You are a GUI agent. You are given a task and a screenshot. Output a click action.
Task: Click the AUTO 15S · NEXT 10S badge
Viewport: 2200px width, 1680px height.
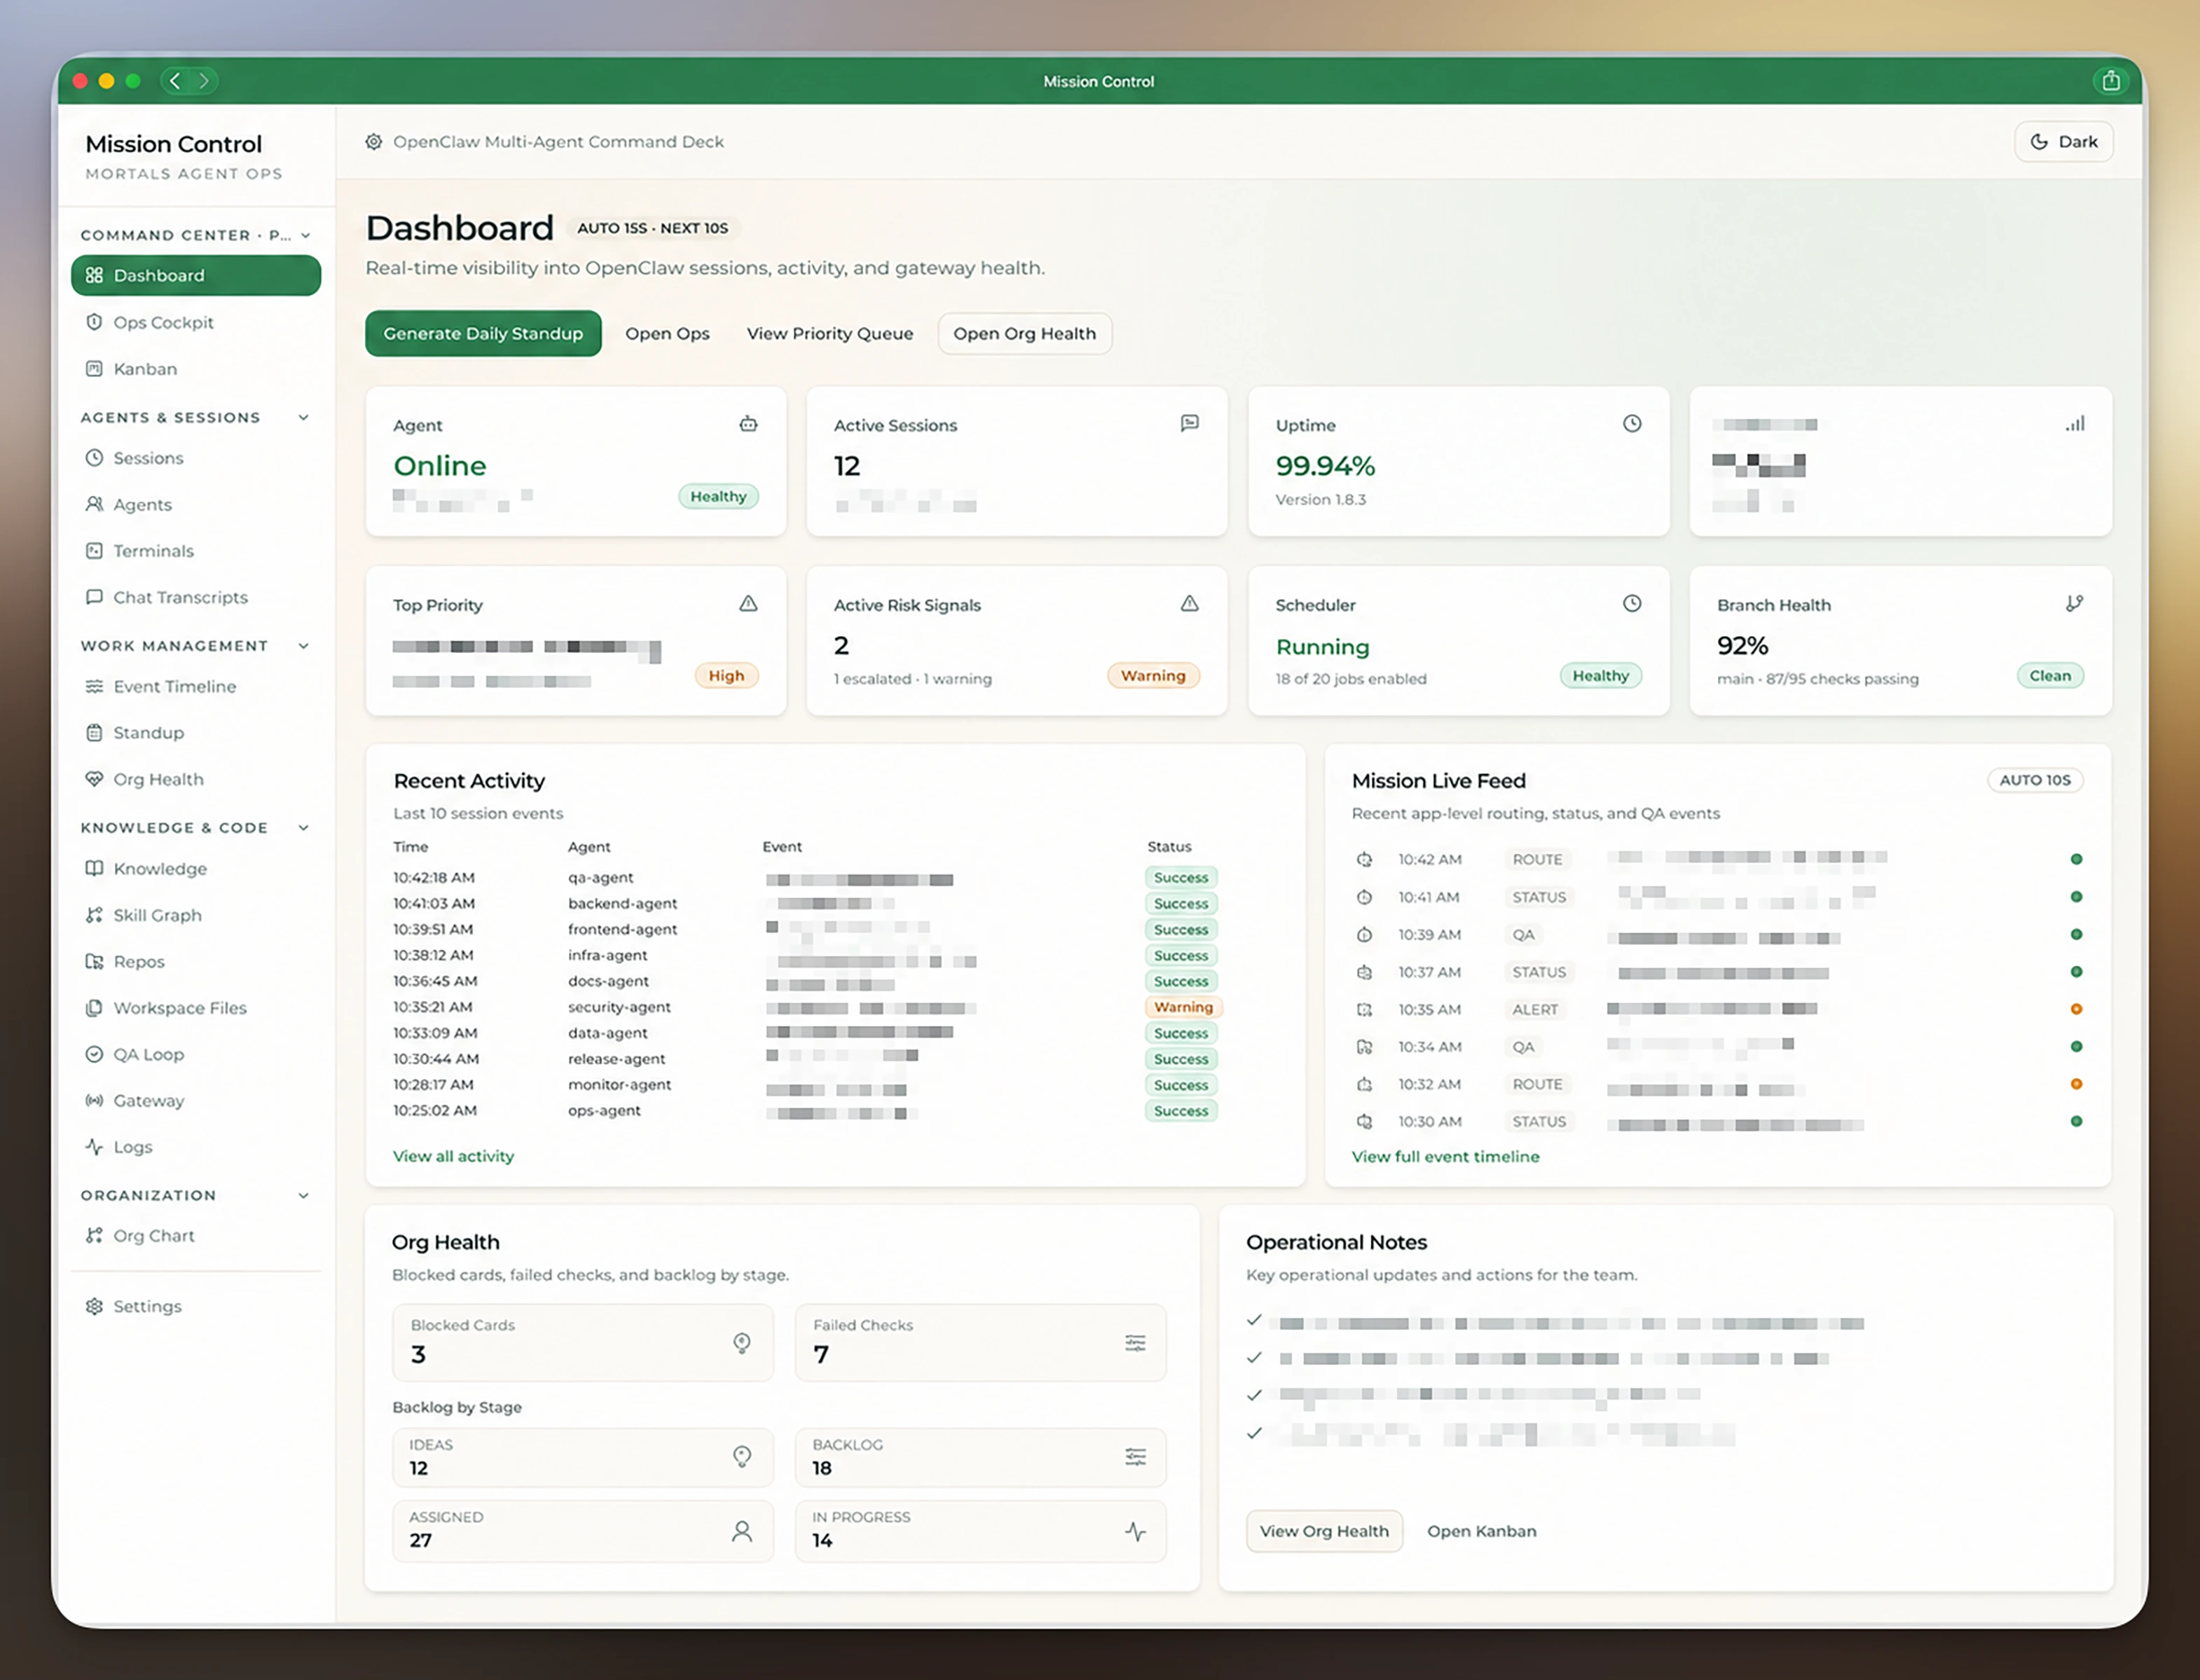[653, 228]
